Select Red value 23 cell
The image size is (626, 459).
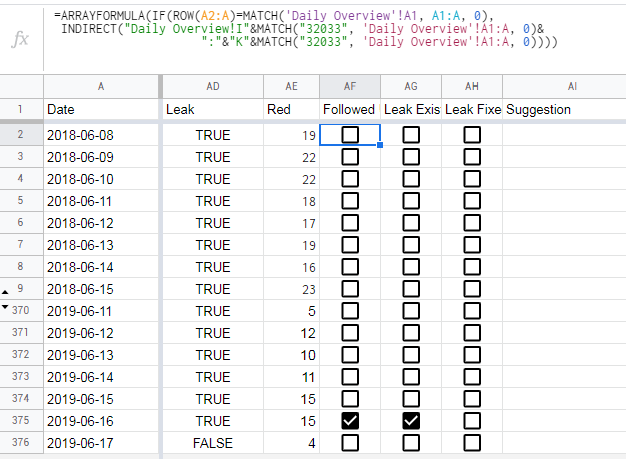[291, 289]
